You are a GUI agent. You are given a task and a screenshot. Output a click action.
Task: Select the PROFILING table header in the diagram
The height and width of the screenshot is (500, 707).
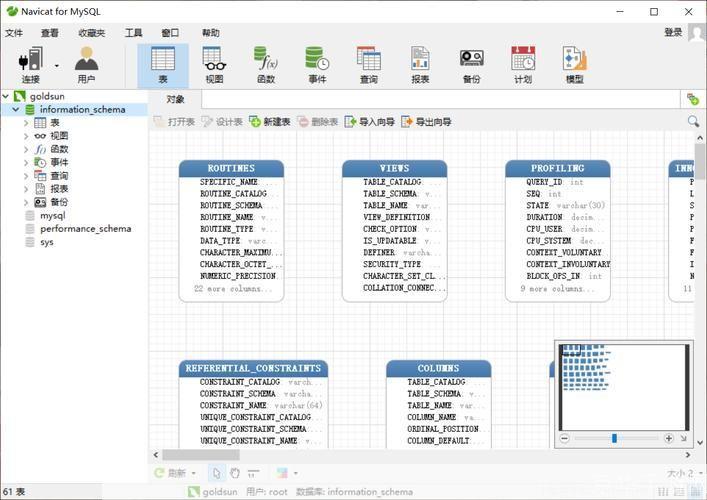pyautogui.click(x=558, y=168)
